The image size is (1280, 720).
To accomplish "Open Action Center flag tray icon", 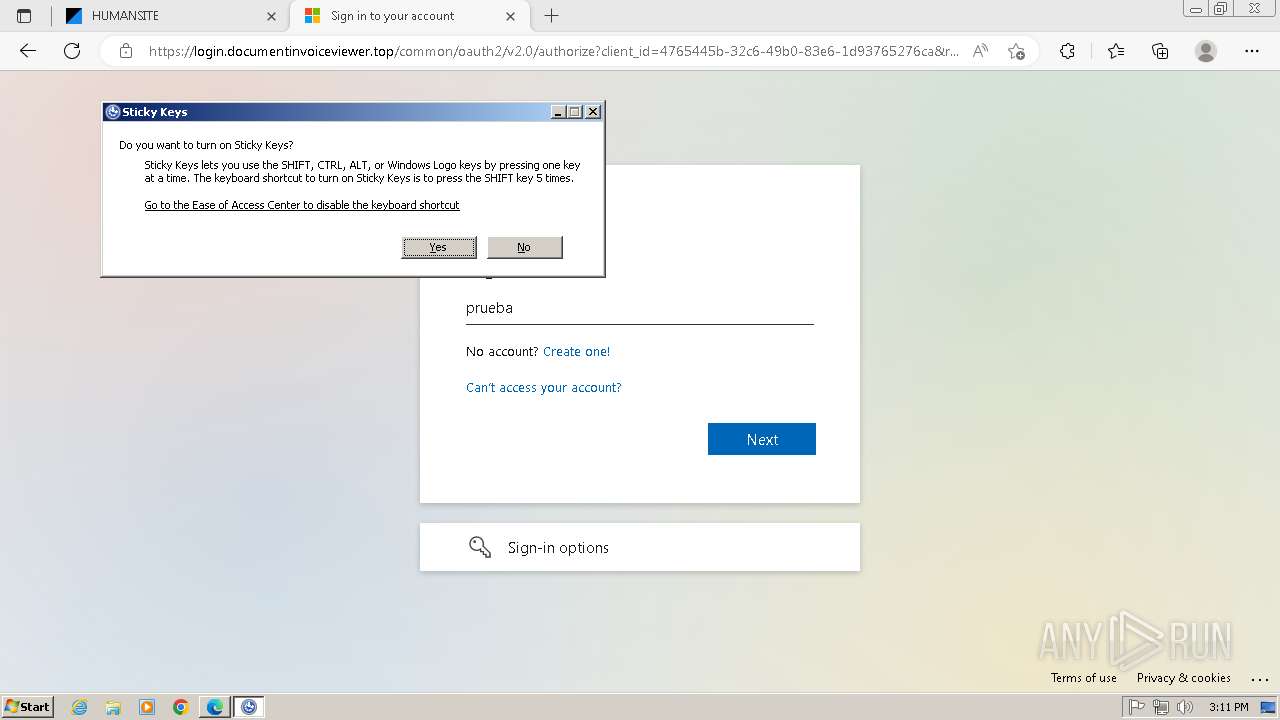I will point(1137,707).
